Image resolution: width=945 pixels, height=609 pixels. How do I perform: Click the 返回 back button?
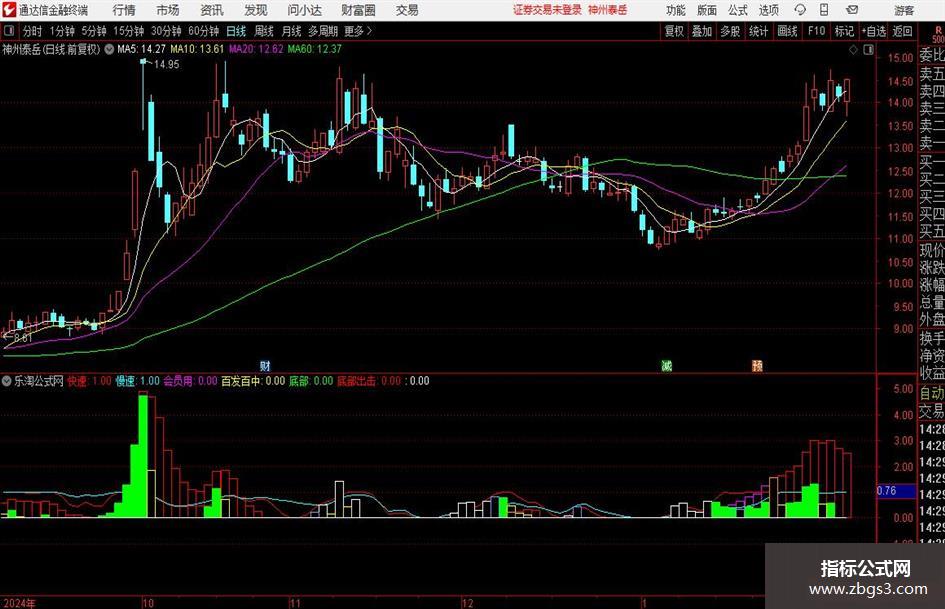pos(902,31)
